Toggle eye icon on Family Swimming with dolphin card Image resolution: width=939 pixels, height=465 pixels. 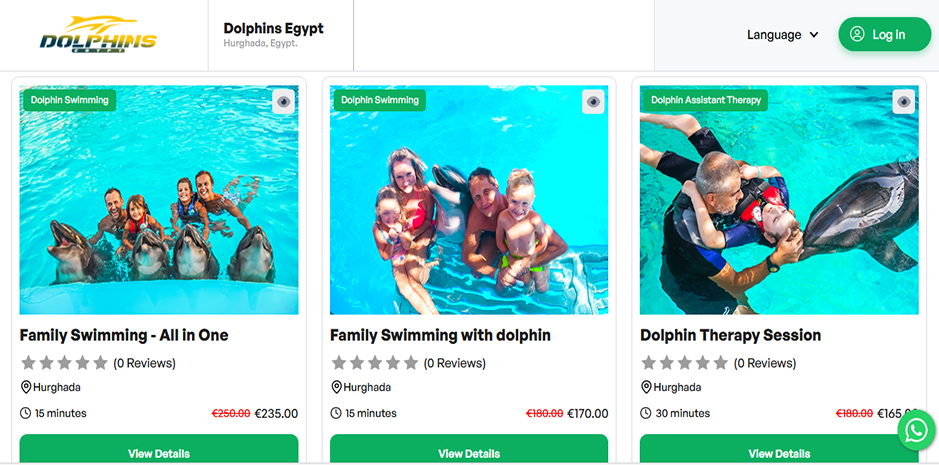[x=594, y=101]
